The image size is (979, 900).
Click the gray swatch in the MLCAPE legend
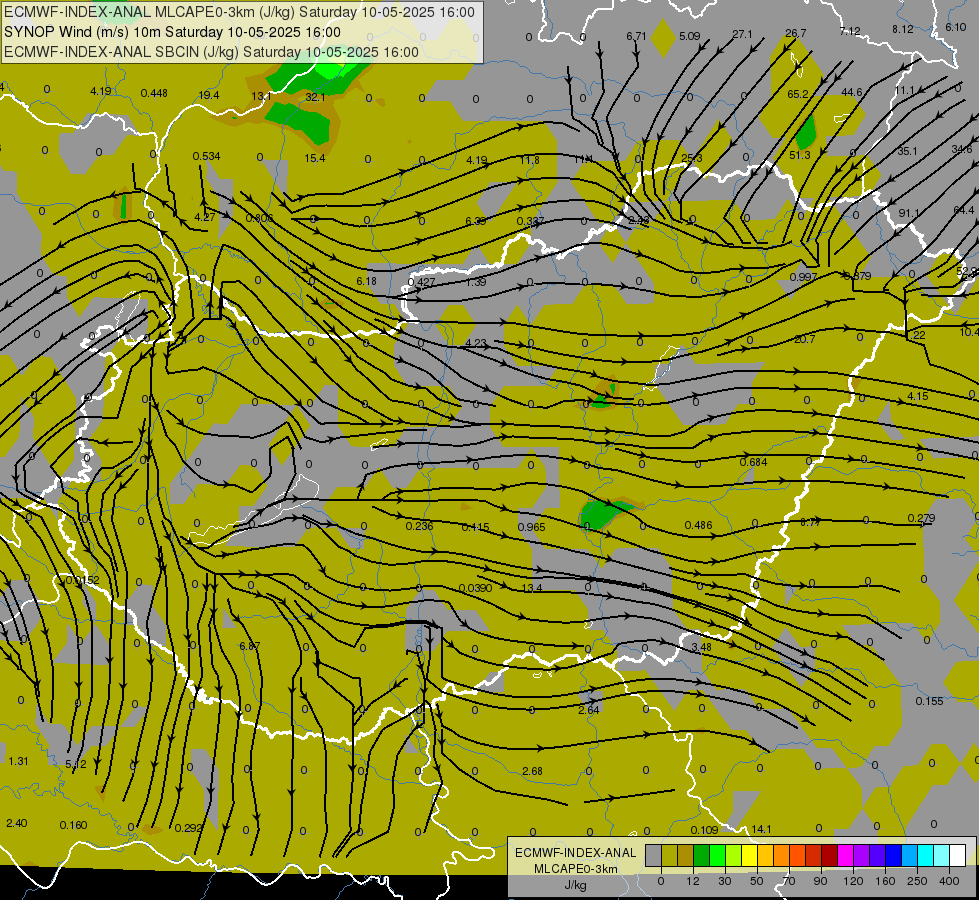[653, 855]
